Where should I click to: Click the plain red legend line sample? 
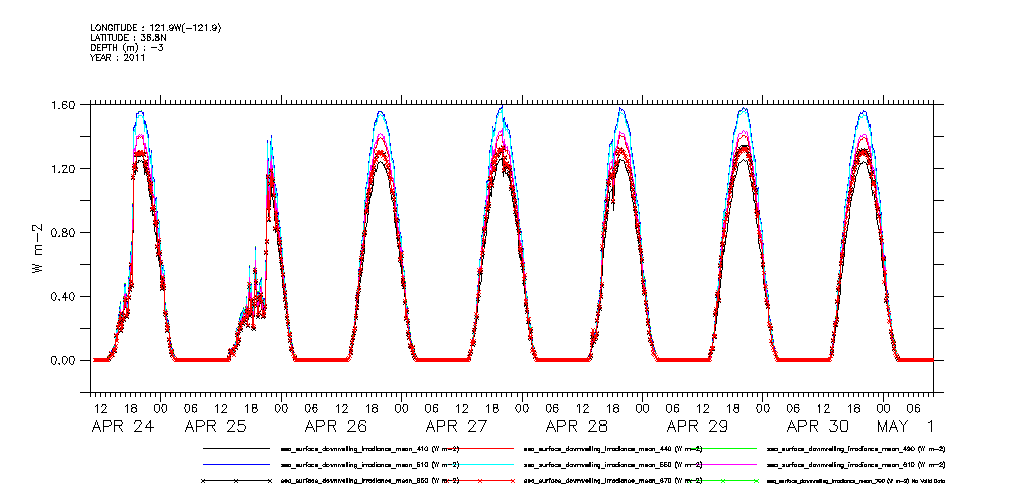tap(479, 448)
